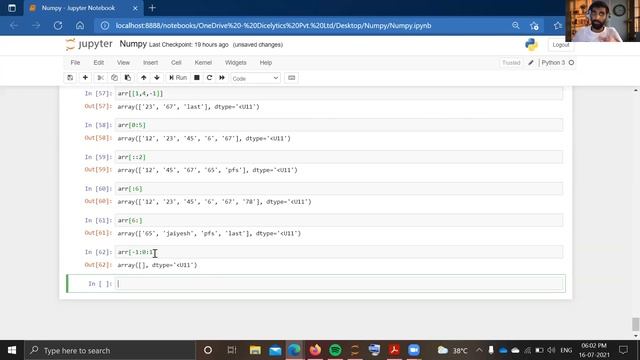Viewport: 640px width, 360px height.
Task: Open a new browser tab
Action: pos(152,8)
